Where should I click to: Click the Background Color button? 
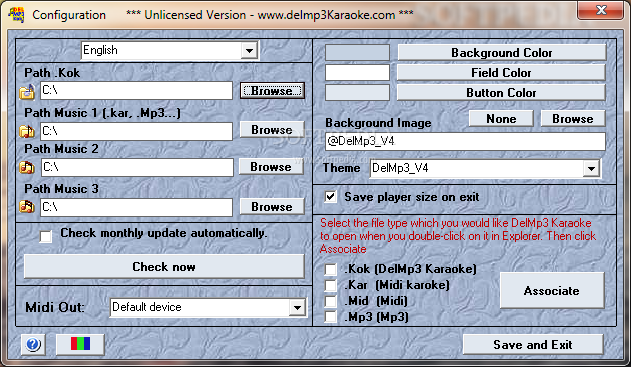[x=501, y=52]
